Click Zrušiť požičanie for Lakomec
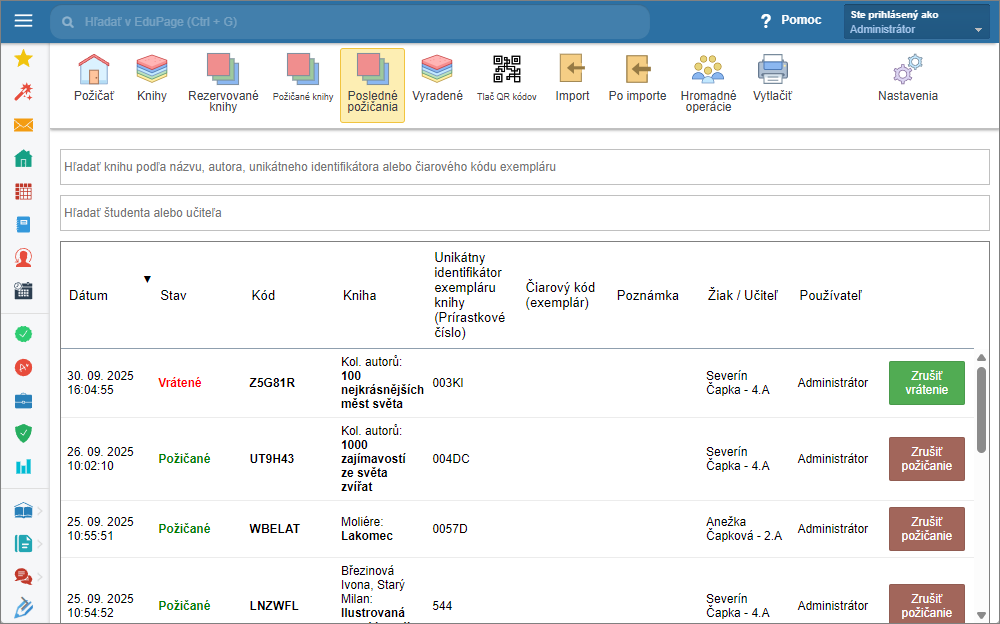The image size is (1000, 624). click(926, 529)
